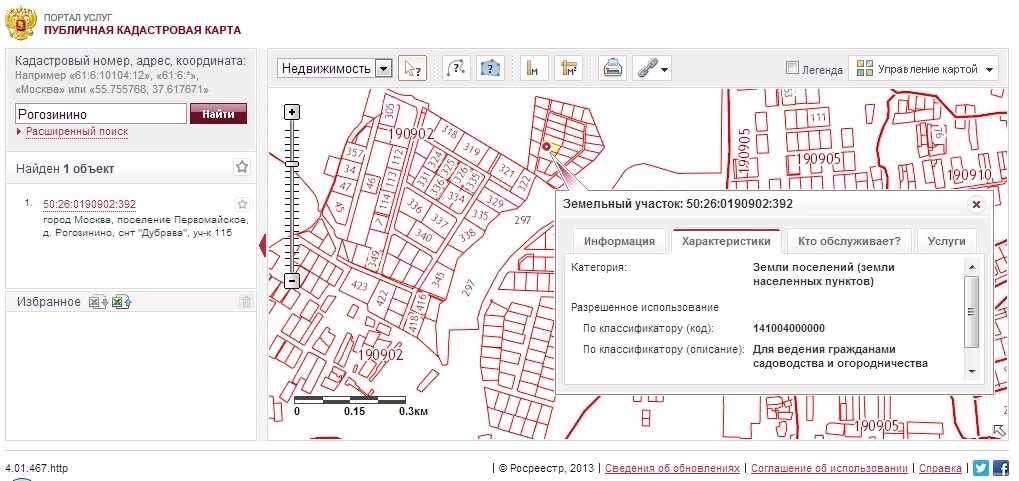This screenshot has height=481, width=1019.
Task: Switch to the Кто обслуживает? tab
Action: pyautogui.click(x=849, y=241)
